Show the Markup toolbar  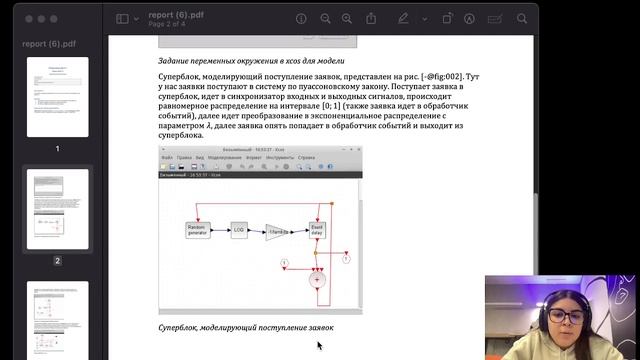click(469, 19)
